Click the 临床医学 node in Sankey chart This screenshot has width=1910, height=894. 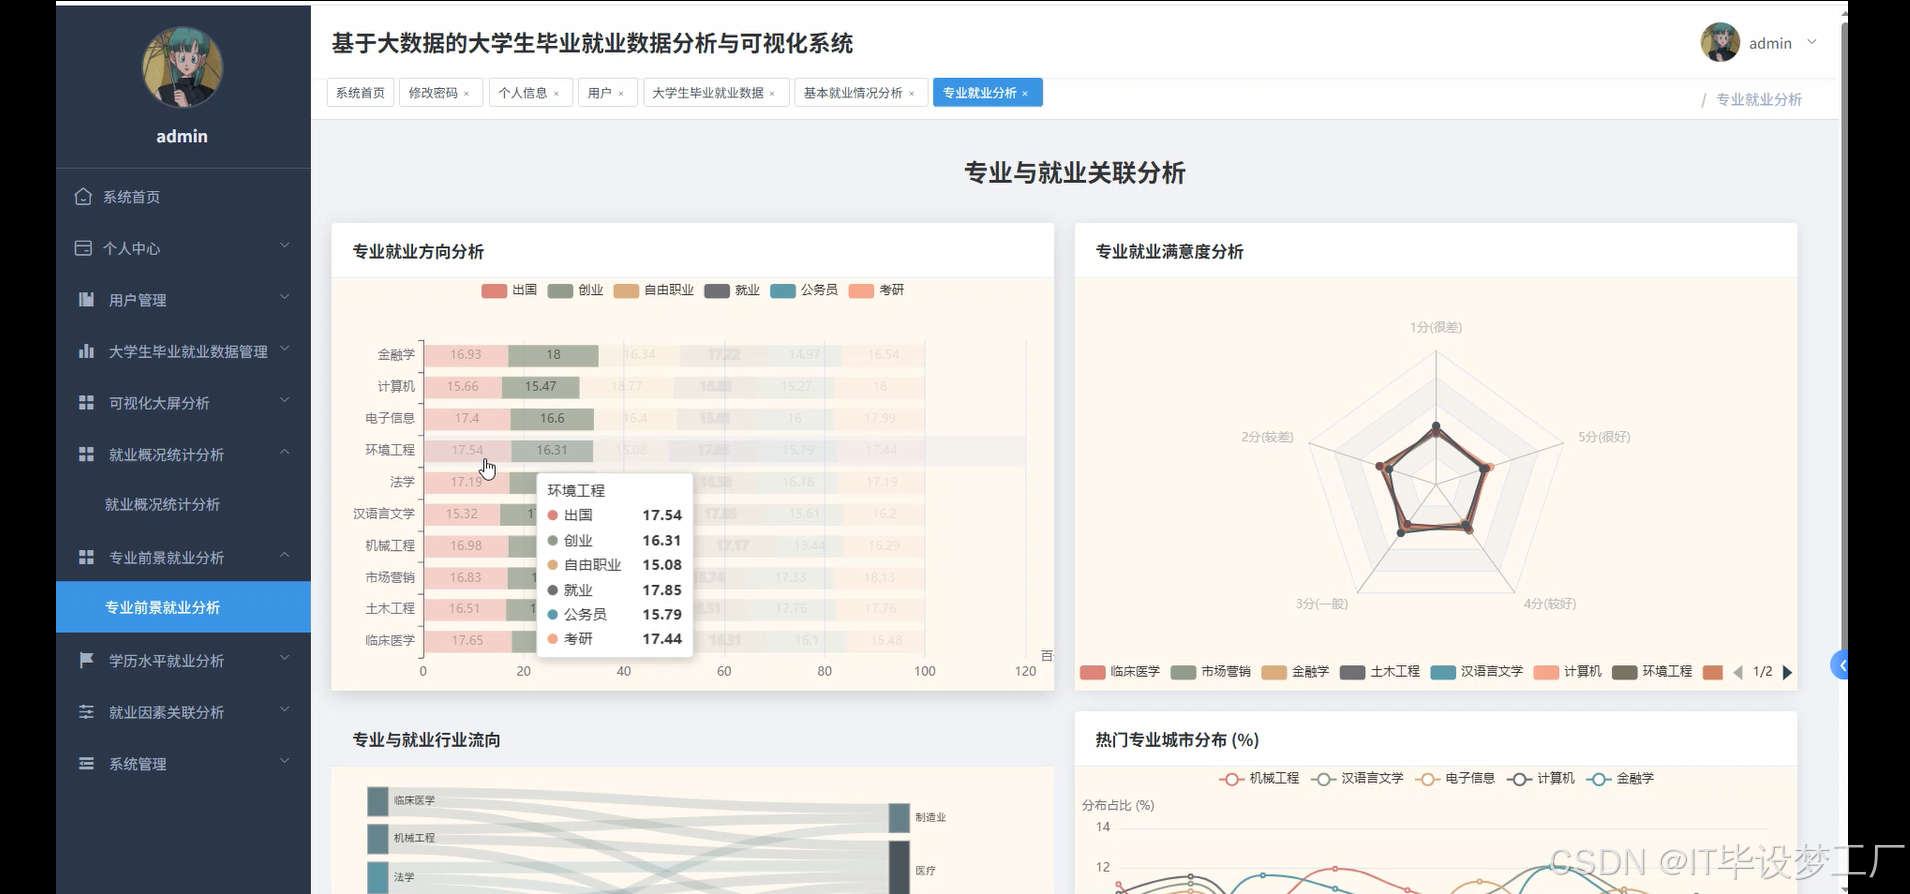pos(377,801)
